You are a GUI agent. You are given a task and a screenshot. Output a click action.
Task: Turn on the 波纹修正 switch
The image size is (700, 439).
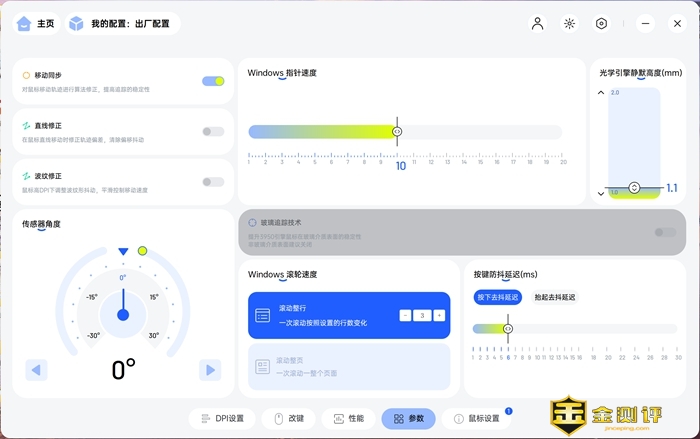[213, 182]
